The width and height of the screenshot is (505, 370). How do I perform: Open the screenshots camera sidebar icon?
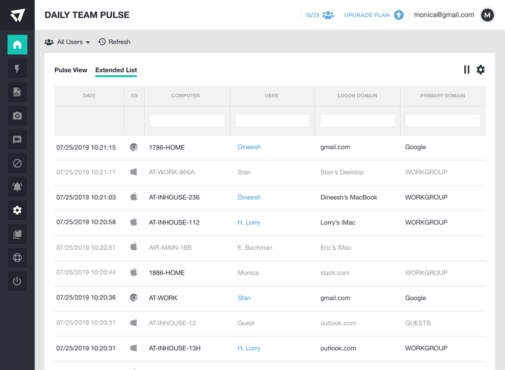(17, 116)
